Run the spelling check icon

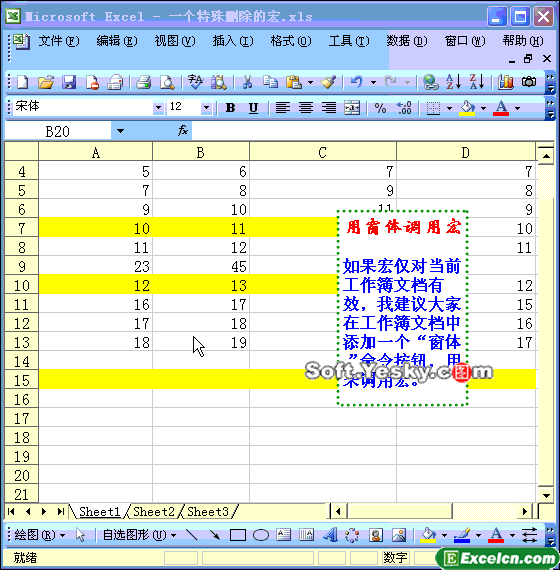coord(196,82)
